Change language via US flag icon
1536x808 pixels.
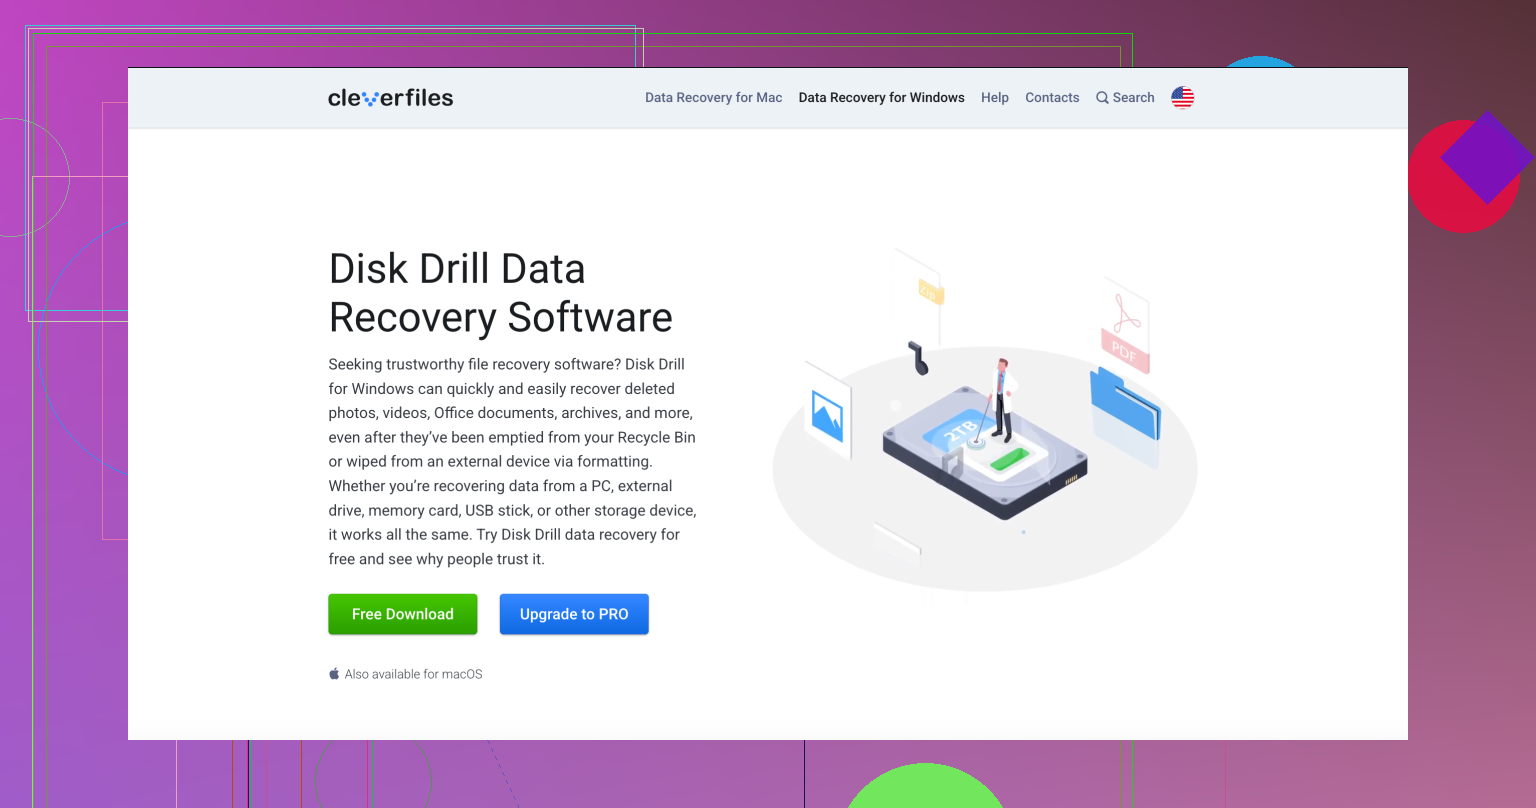[x=1183, y=97]
